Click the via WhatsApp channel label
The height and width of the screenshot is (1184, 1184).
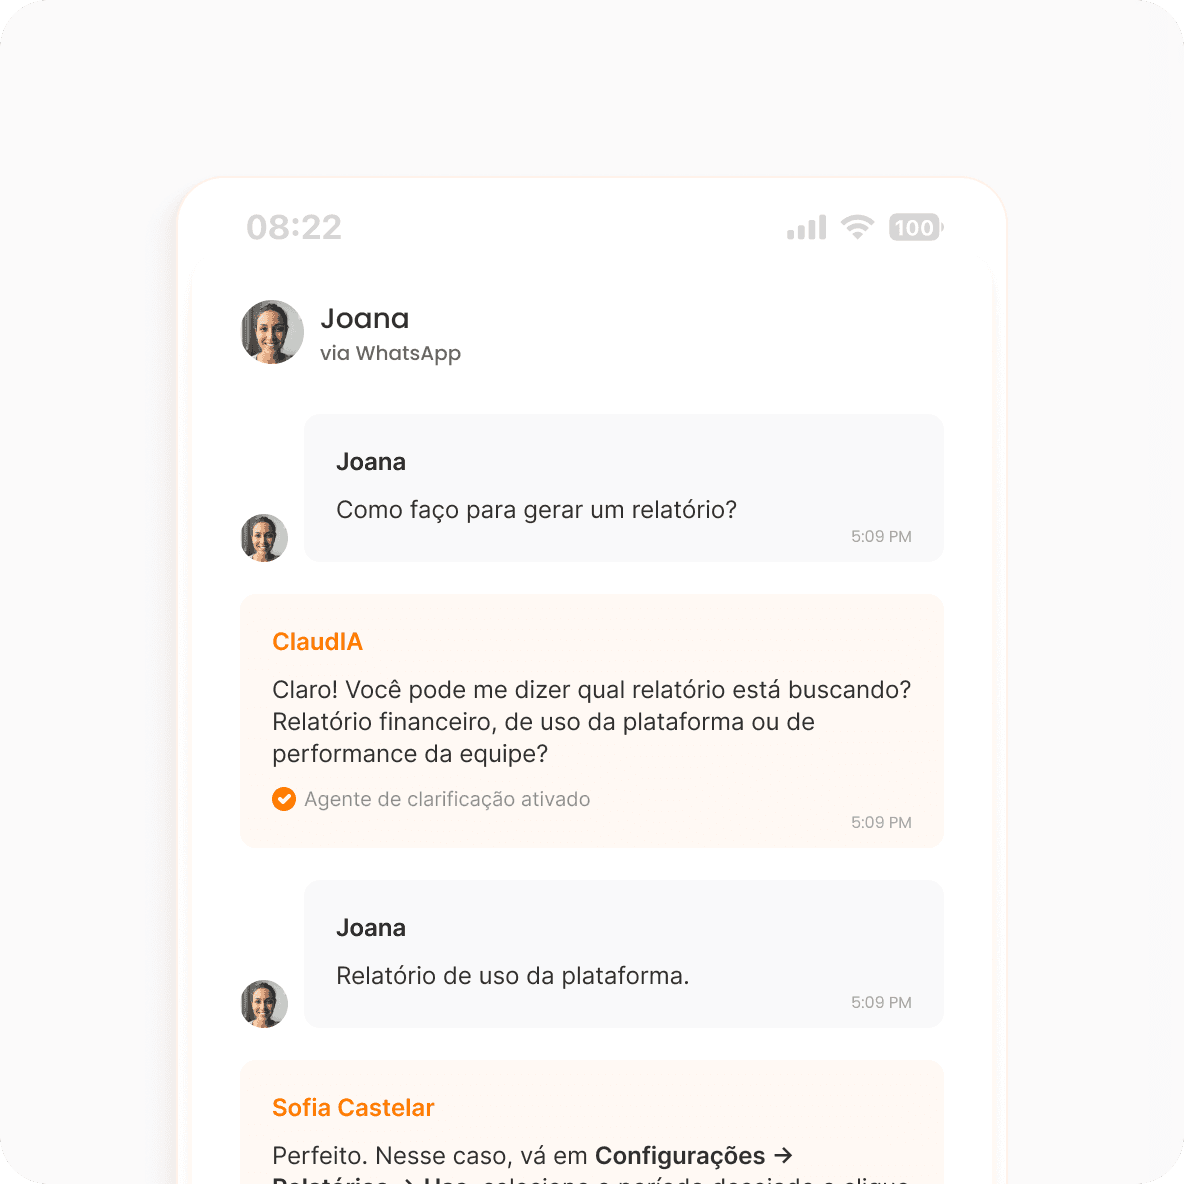390,353
